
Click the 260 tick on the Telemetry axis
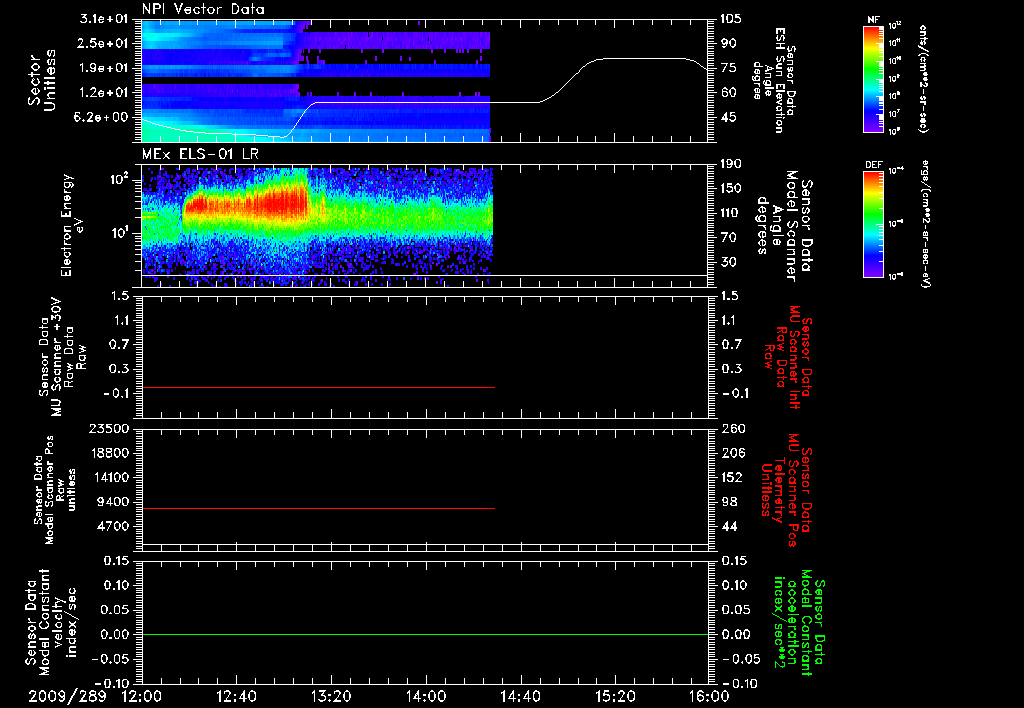point(731,429)
